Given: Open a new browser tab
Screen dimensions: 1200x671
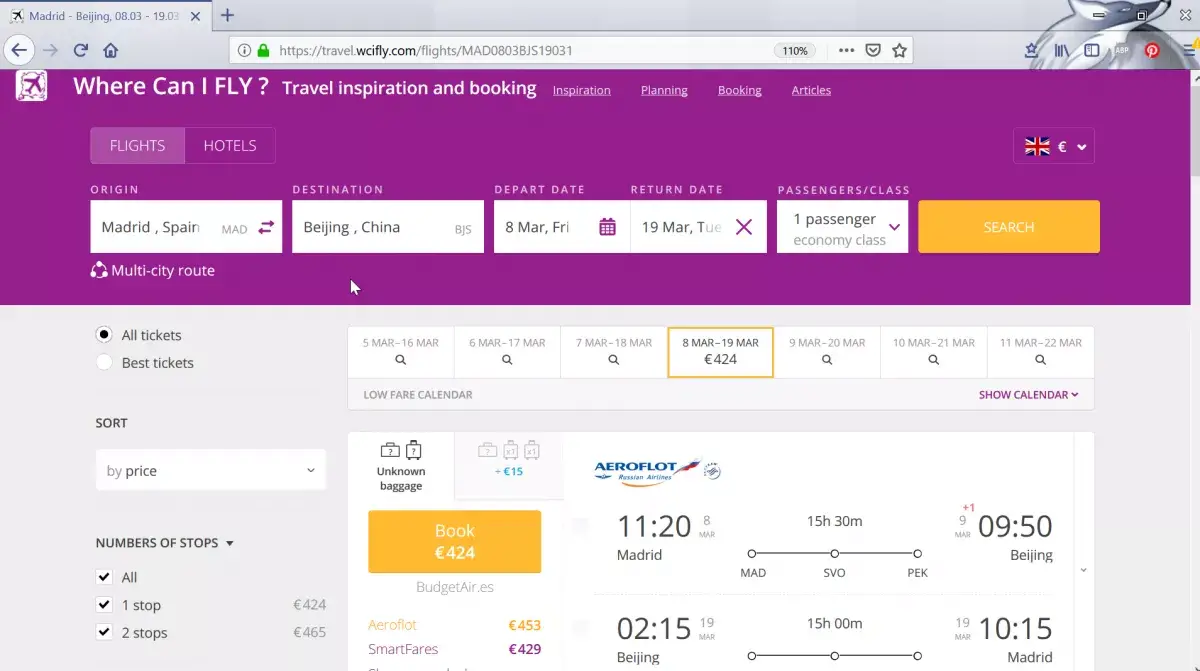Looking at the screenshot, I should [228, 15].
